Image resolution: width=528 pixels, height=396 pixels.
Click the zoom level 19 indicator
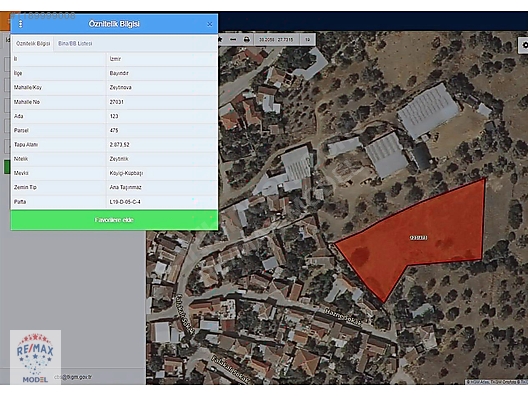[x=307, y=40]
